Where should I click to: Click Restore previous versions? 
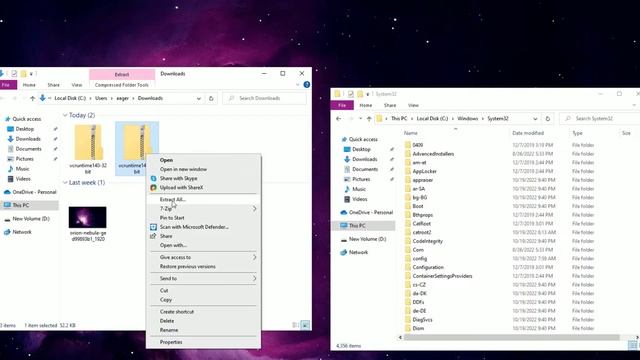(187, 267)
